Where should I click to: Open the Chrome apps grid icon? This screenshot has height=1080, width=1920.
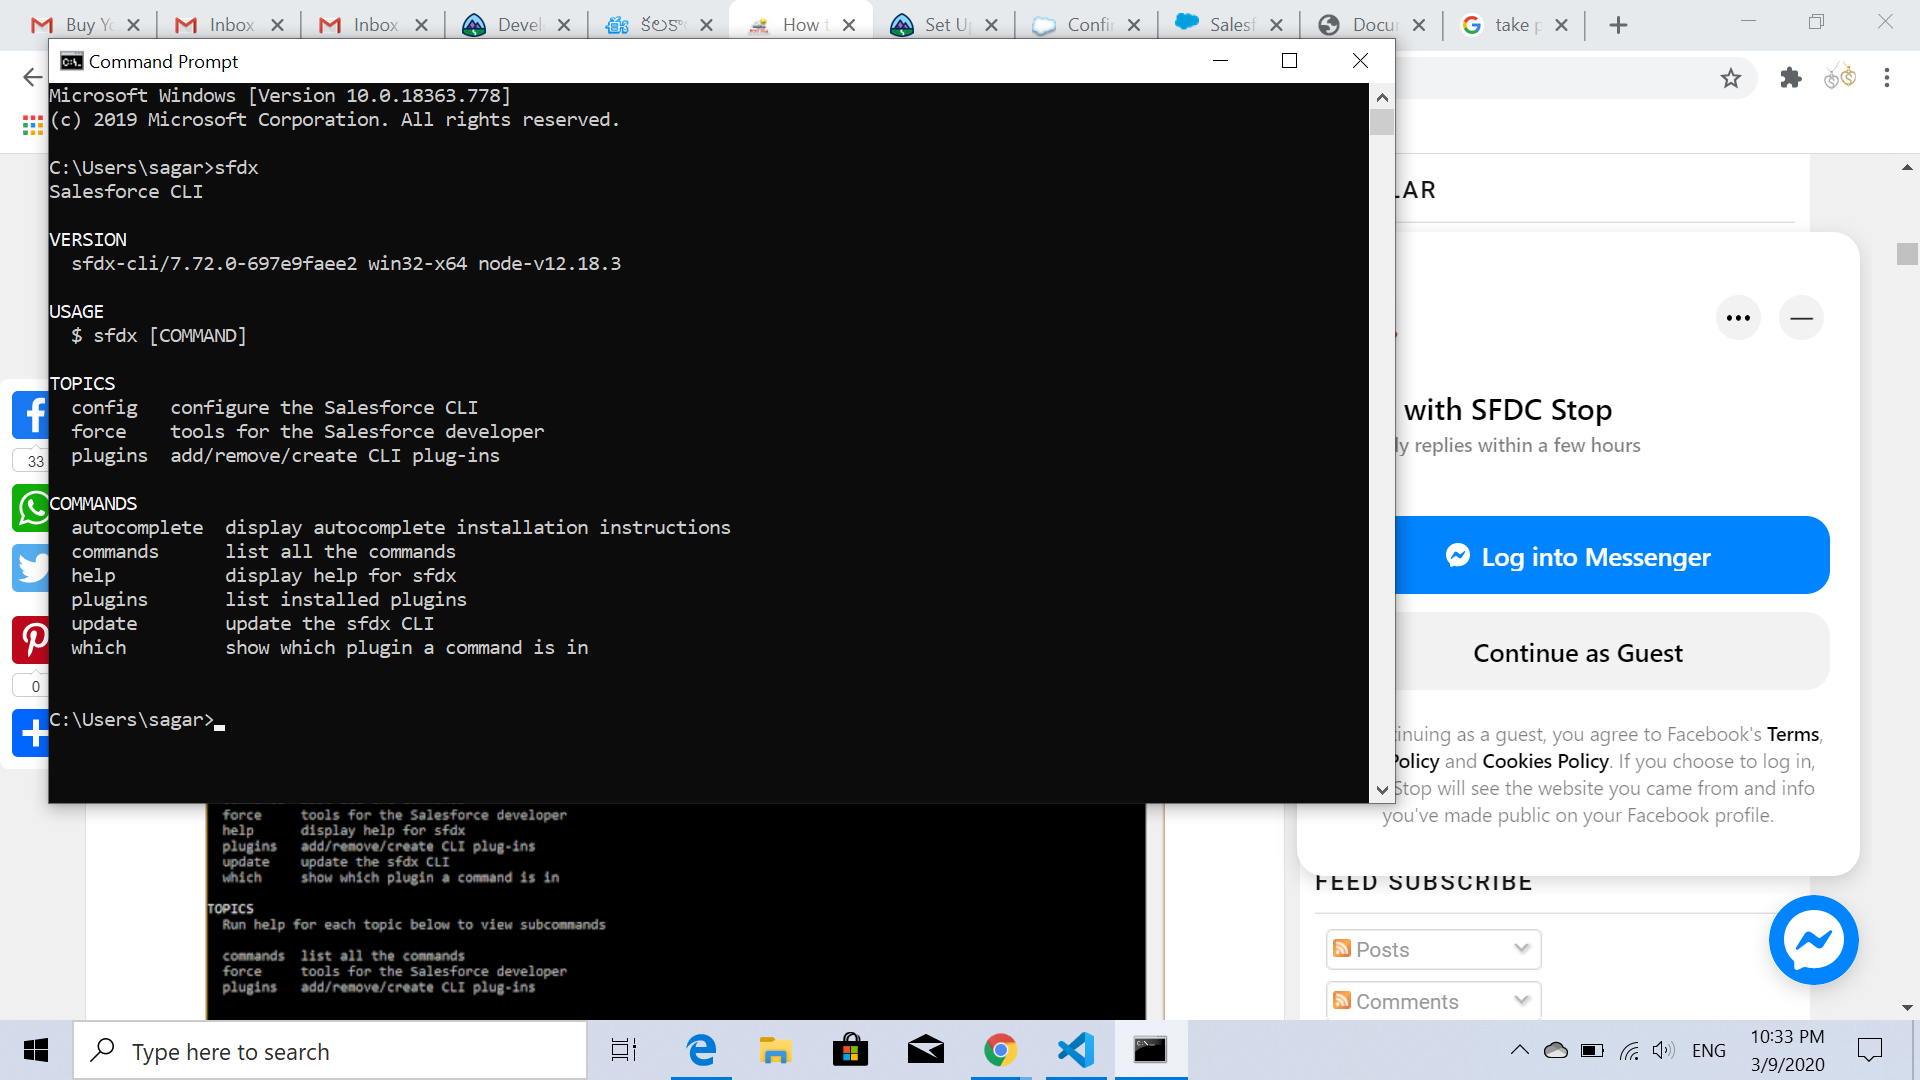tap(32, 125)
